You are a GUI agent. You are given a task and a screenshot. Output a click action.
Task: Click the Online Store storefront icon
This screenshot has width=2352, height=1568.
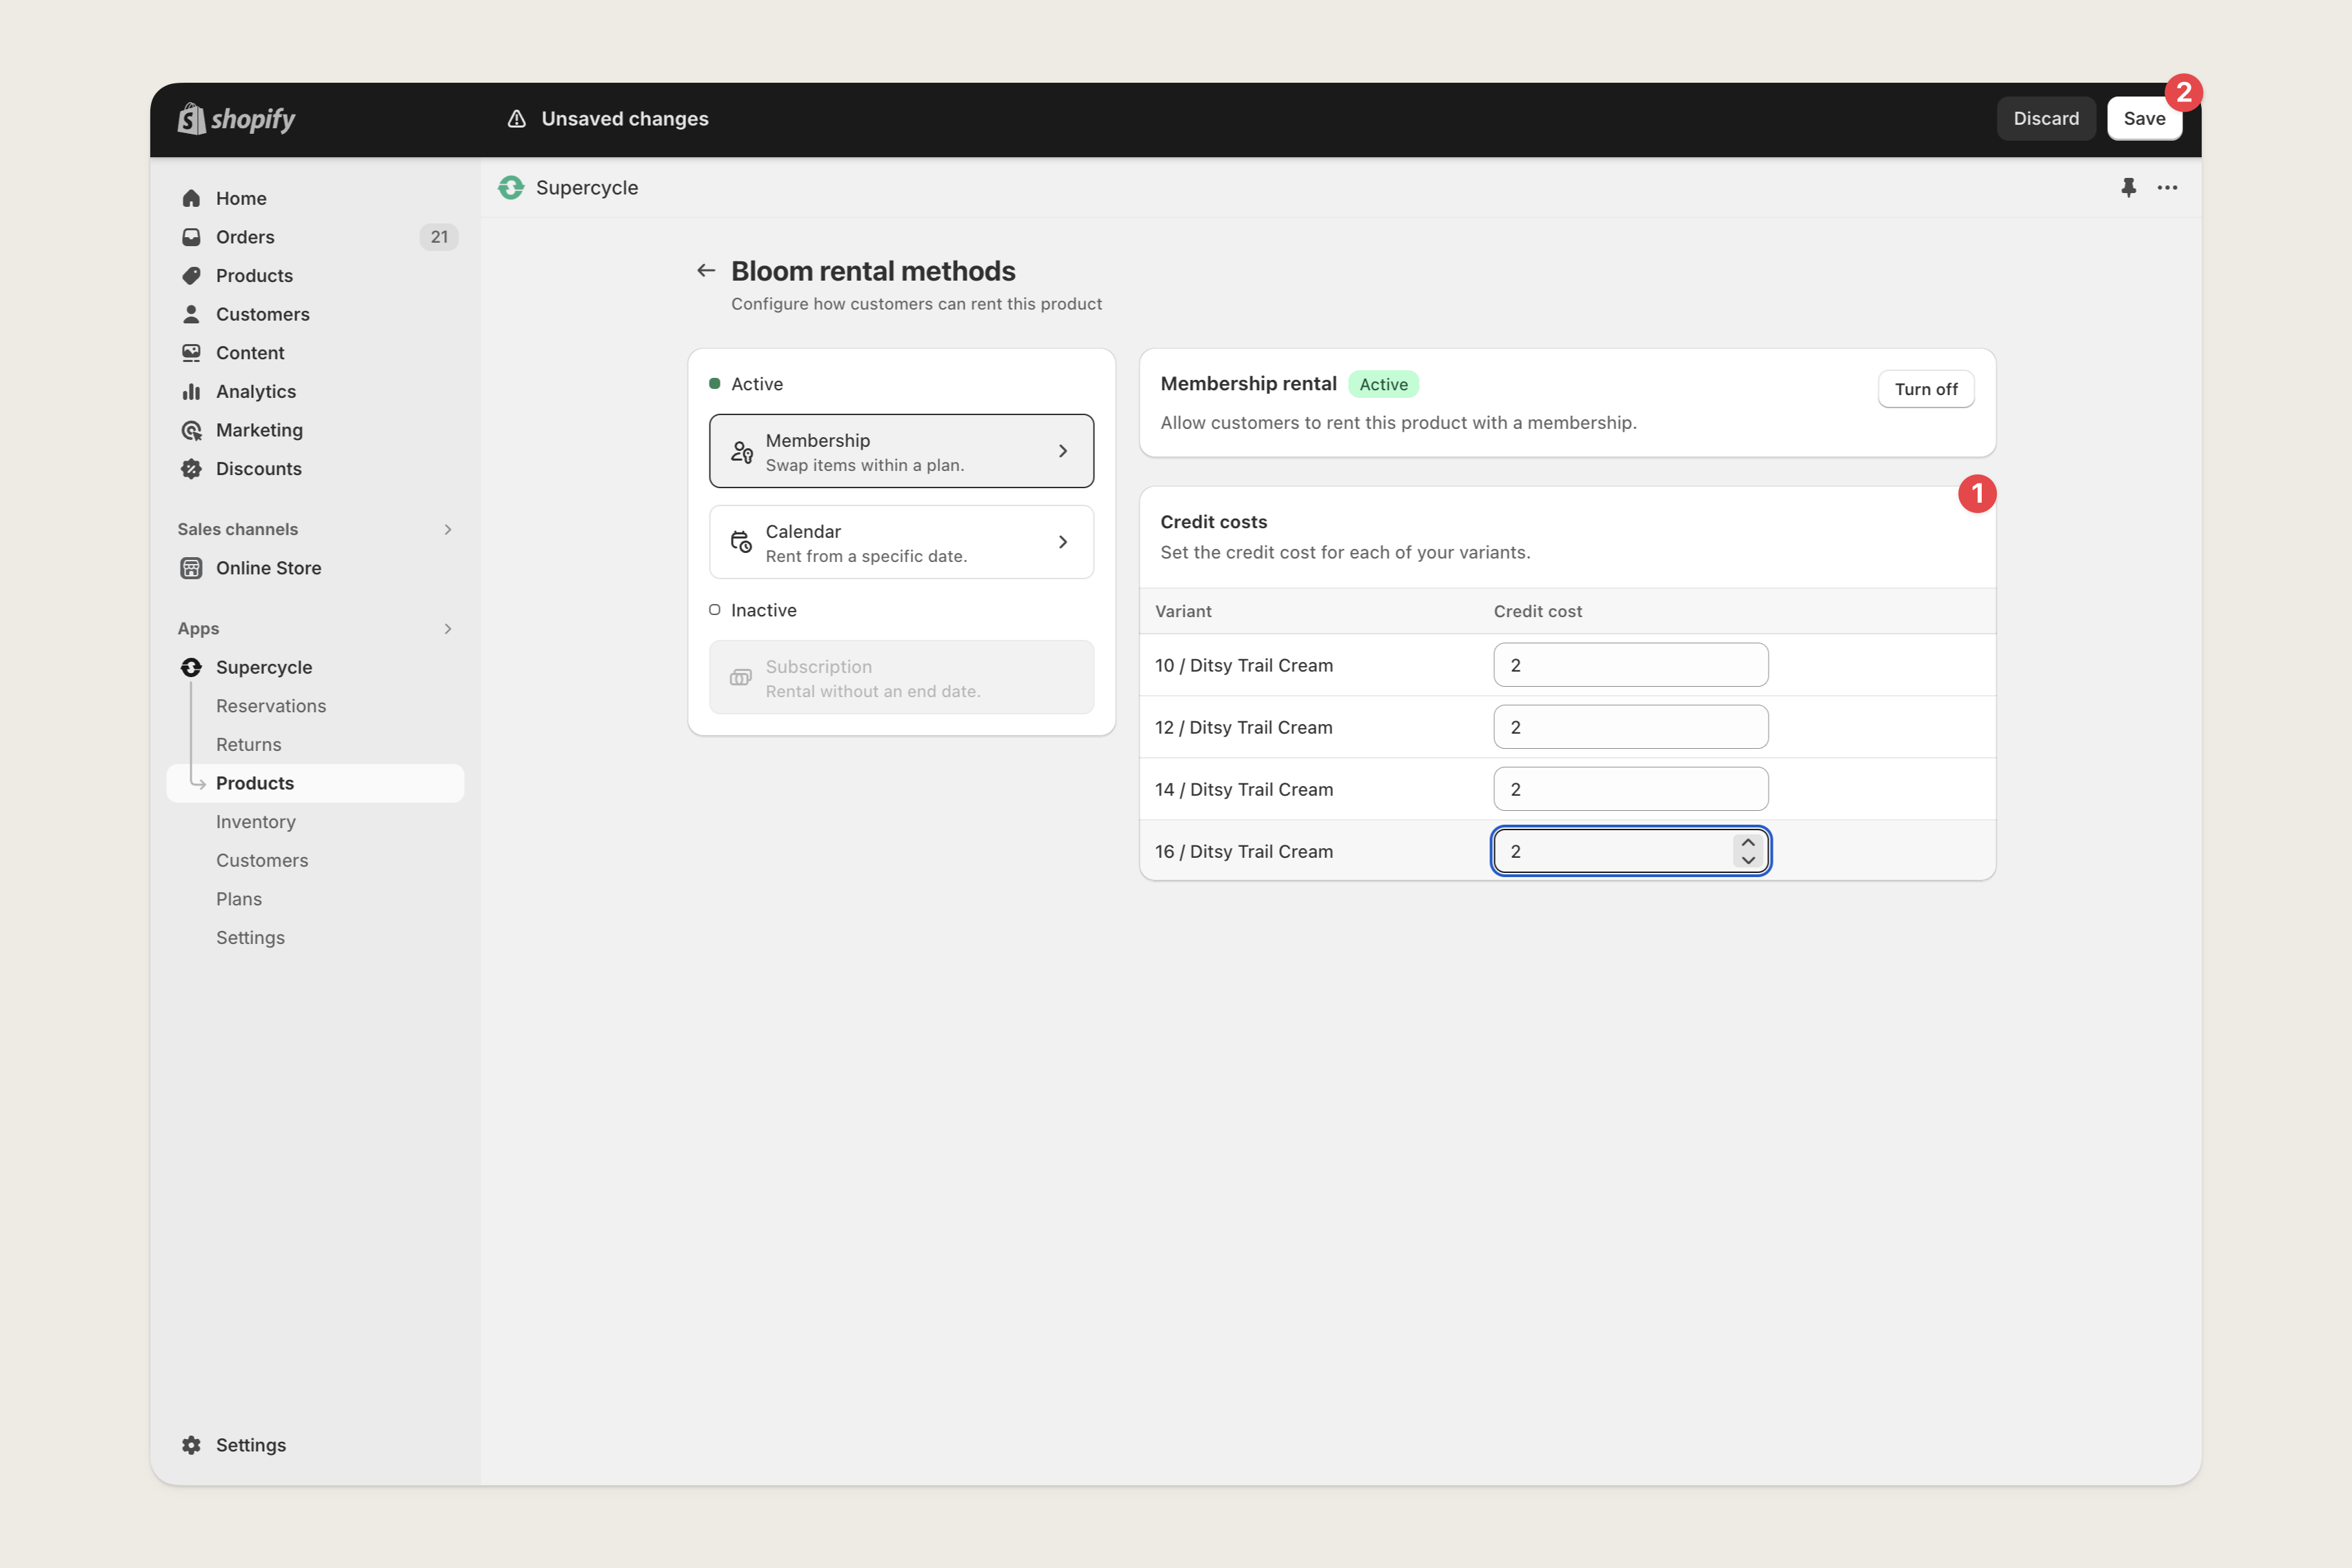[191, 568]
